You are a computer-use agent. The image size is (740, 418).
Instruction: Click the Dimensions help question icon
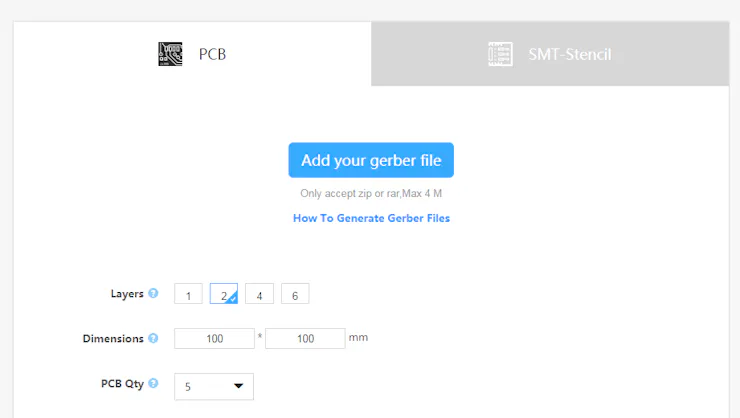tap(153, 338)
